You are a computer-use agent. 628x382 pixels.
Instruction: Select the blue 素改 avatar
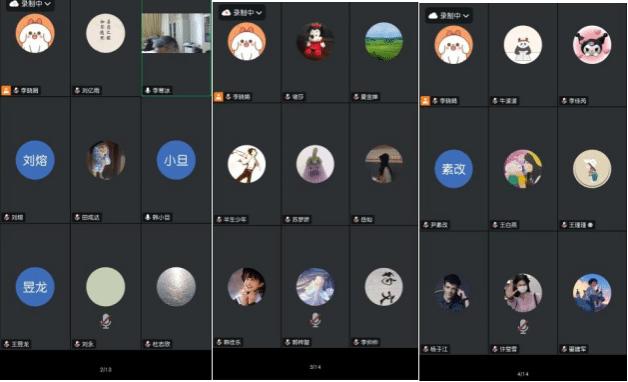[453, 169]
